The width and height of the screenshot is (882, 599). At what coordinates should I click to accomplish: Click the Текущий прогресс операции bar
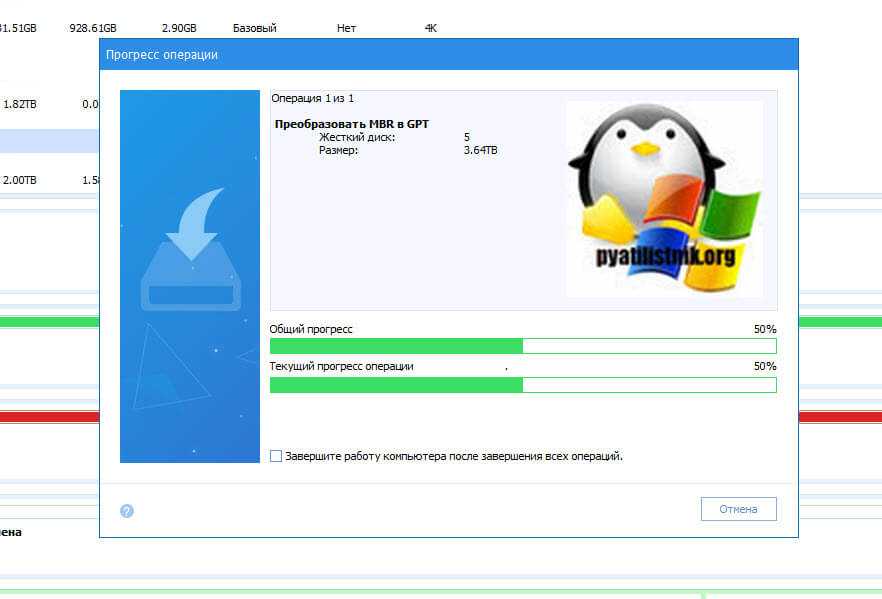click(x=523, y=385)
